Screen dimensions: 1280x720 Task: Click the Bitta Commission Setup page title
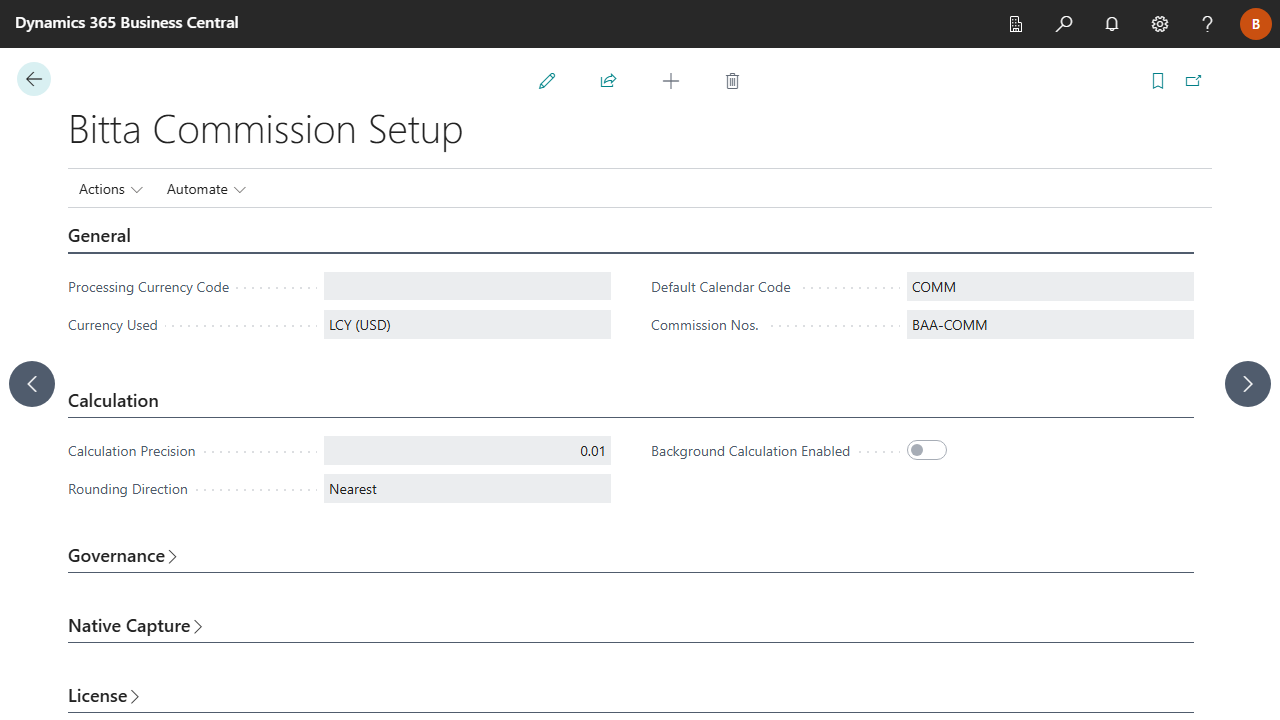(x=266, y=130)
